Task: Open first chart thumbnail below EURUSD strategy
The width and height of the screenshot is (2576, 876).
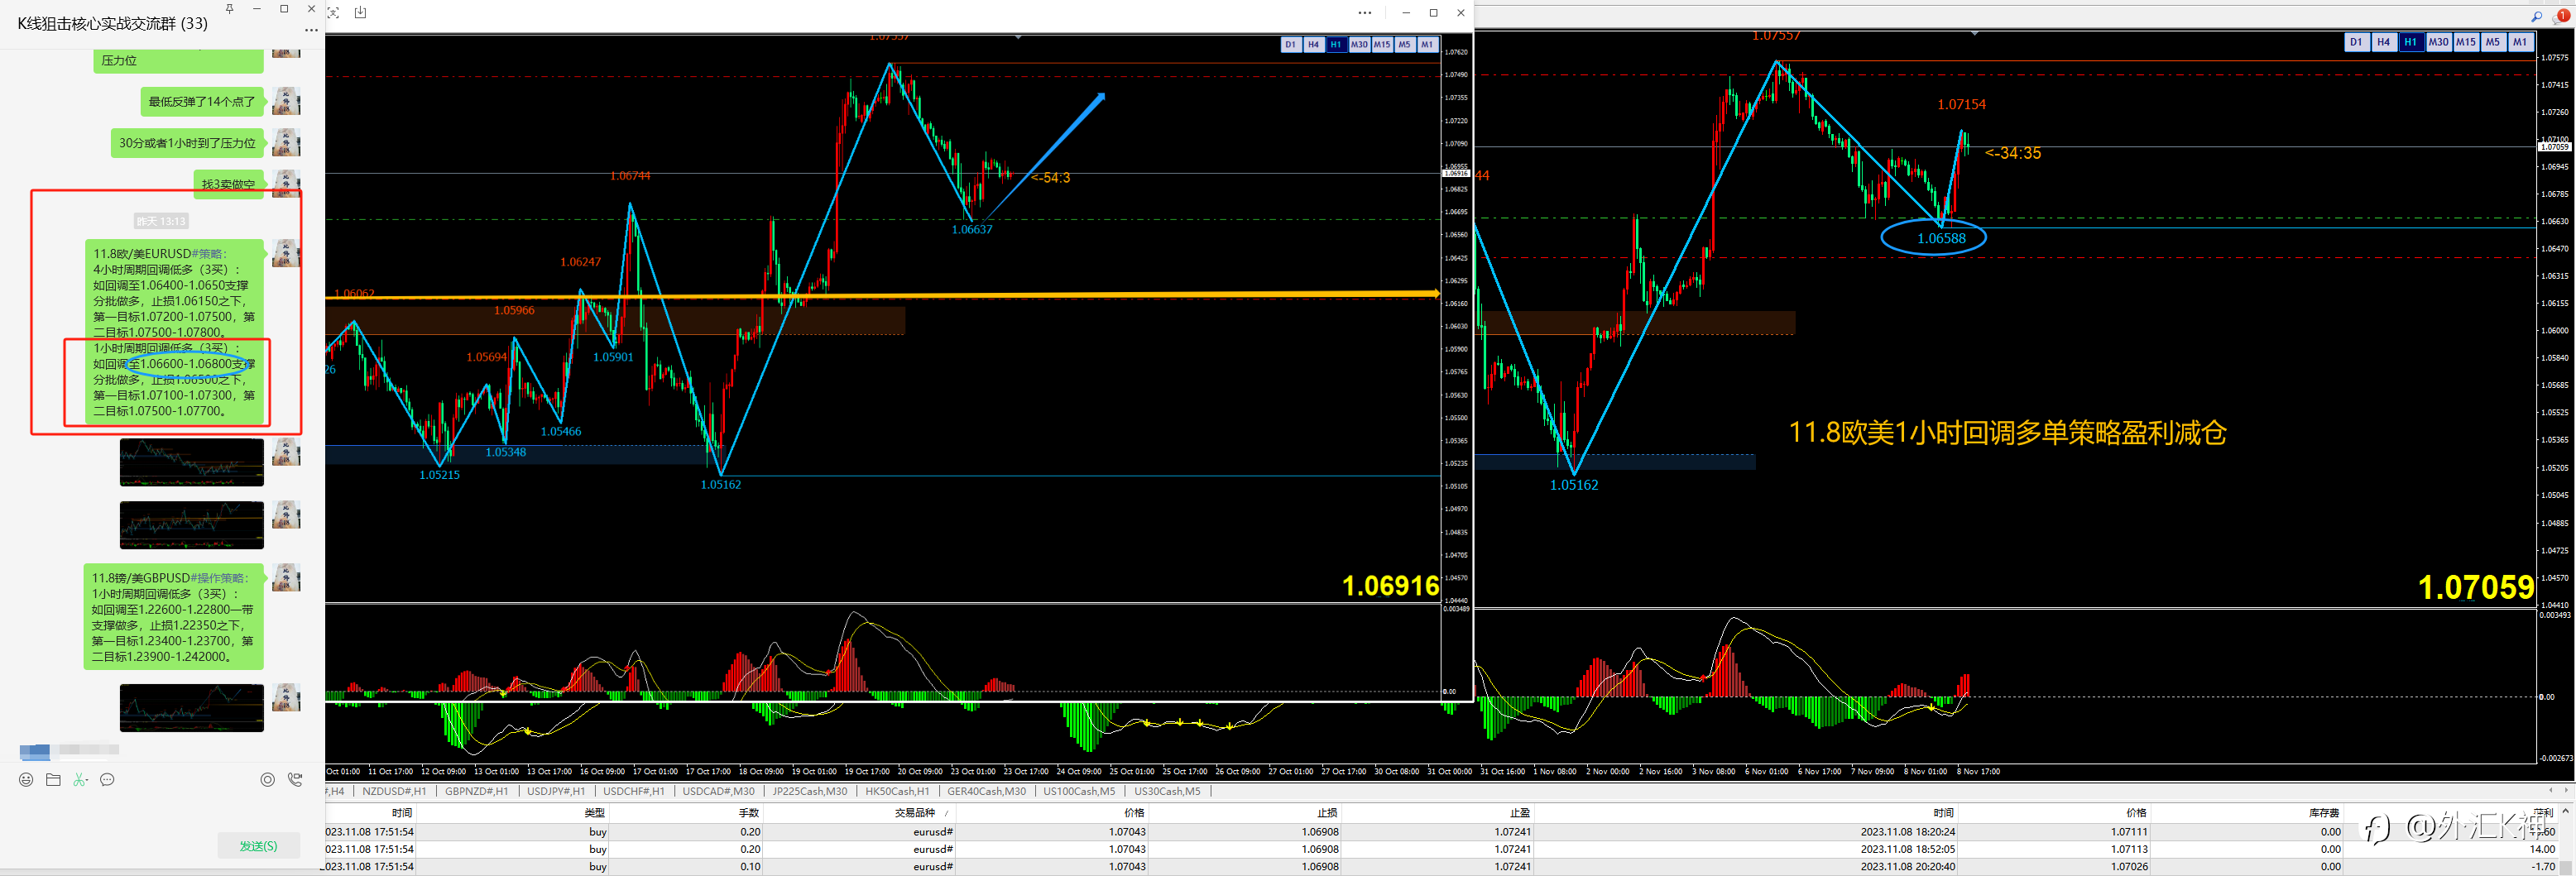Action: pyautogui.click(x=192, y=462)
